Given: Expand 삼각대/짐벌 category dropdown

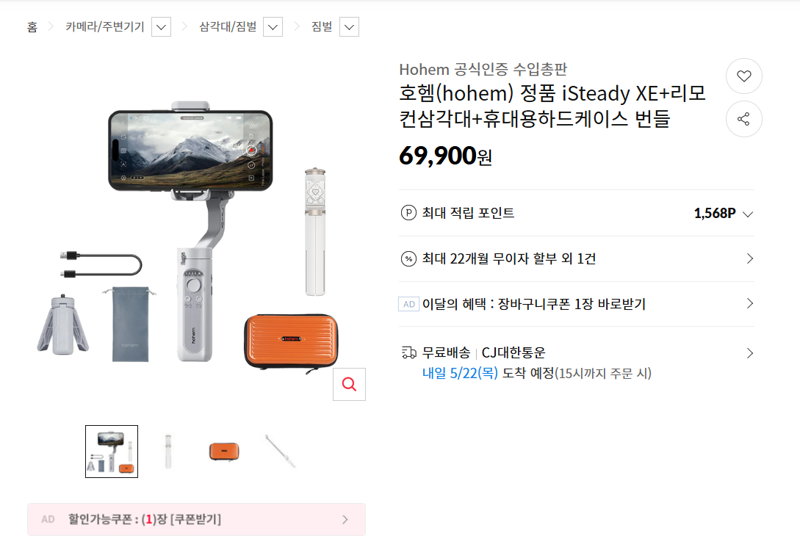Looking at the screenshot, I should coord(273,27).
